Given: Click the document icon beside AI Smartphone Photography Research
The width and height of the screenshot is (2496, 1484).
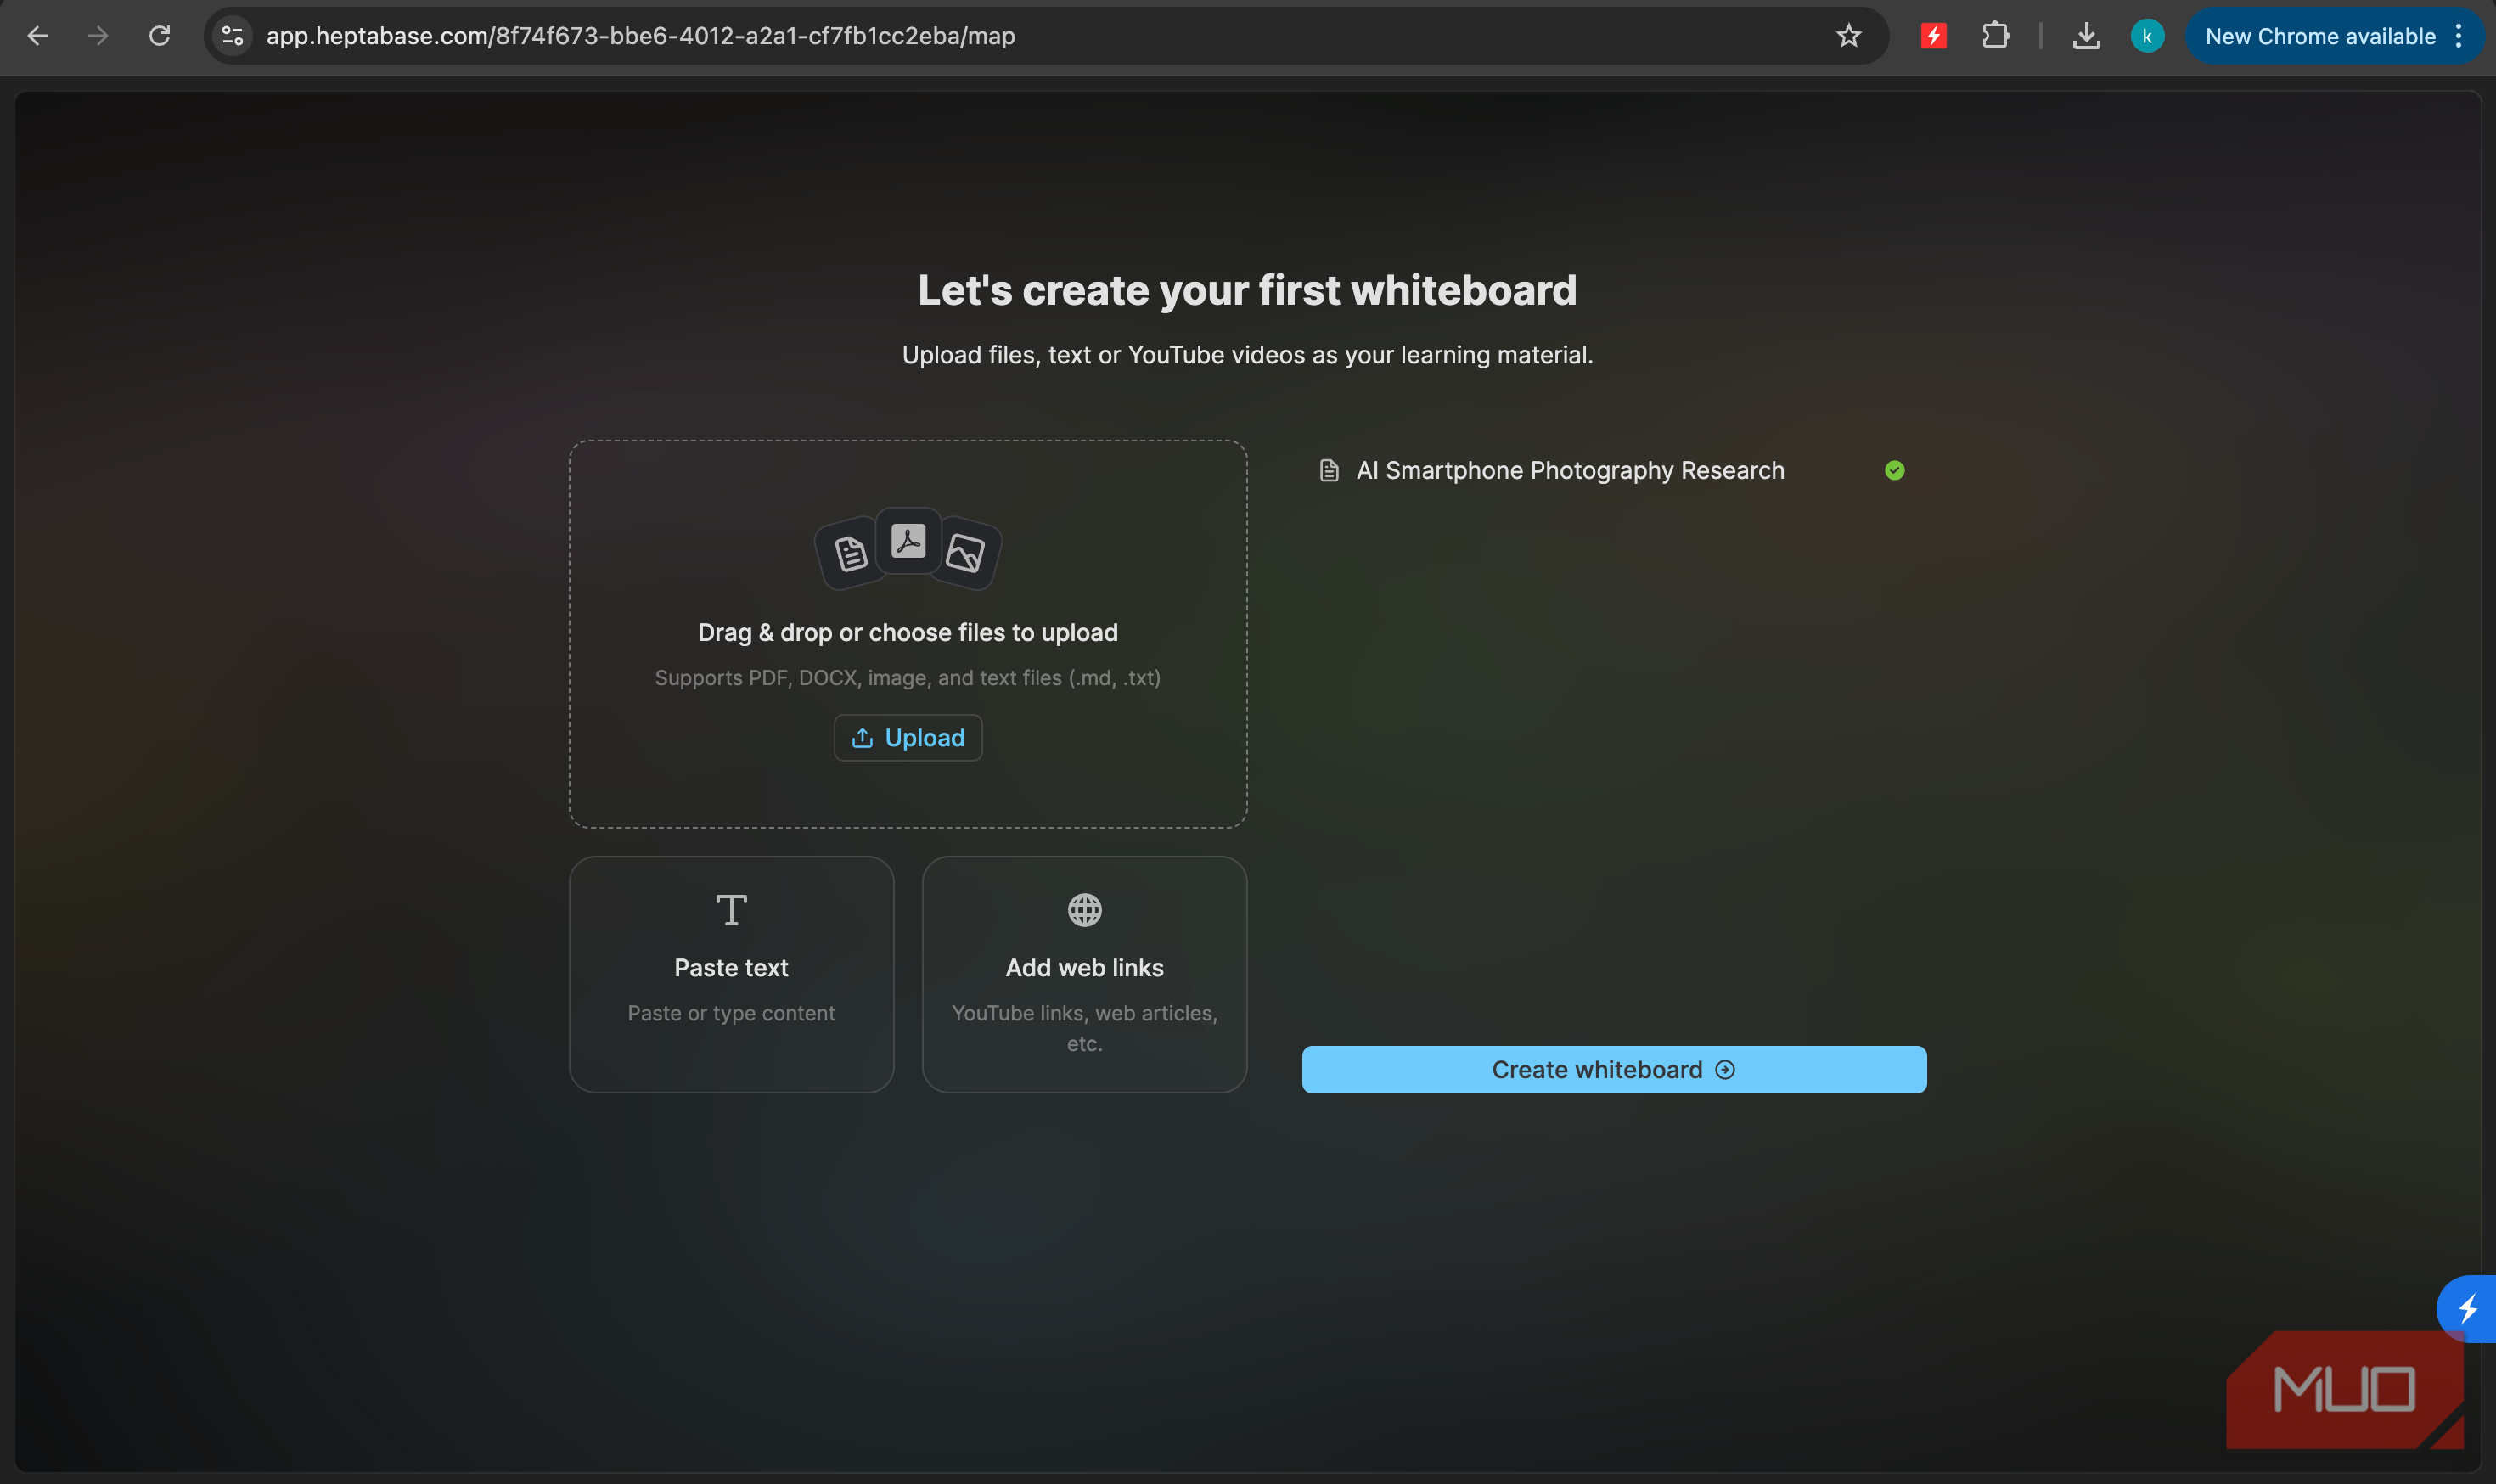Looking at the screenshot, I should coord(1329,470).
